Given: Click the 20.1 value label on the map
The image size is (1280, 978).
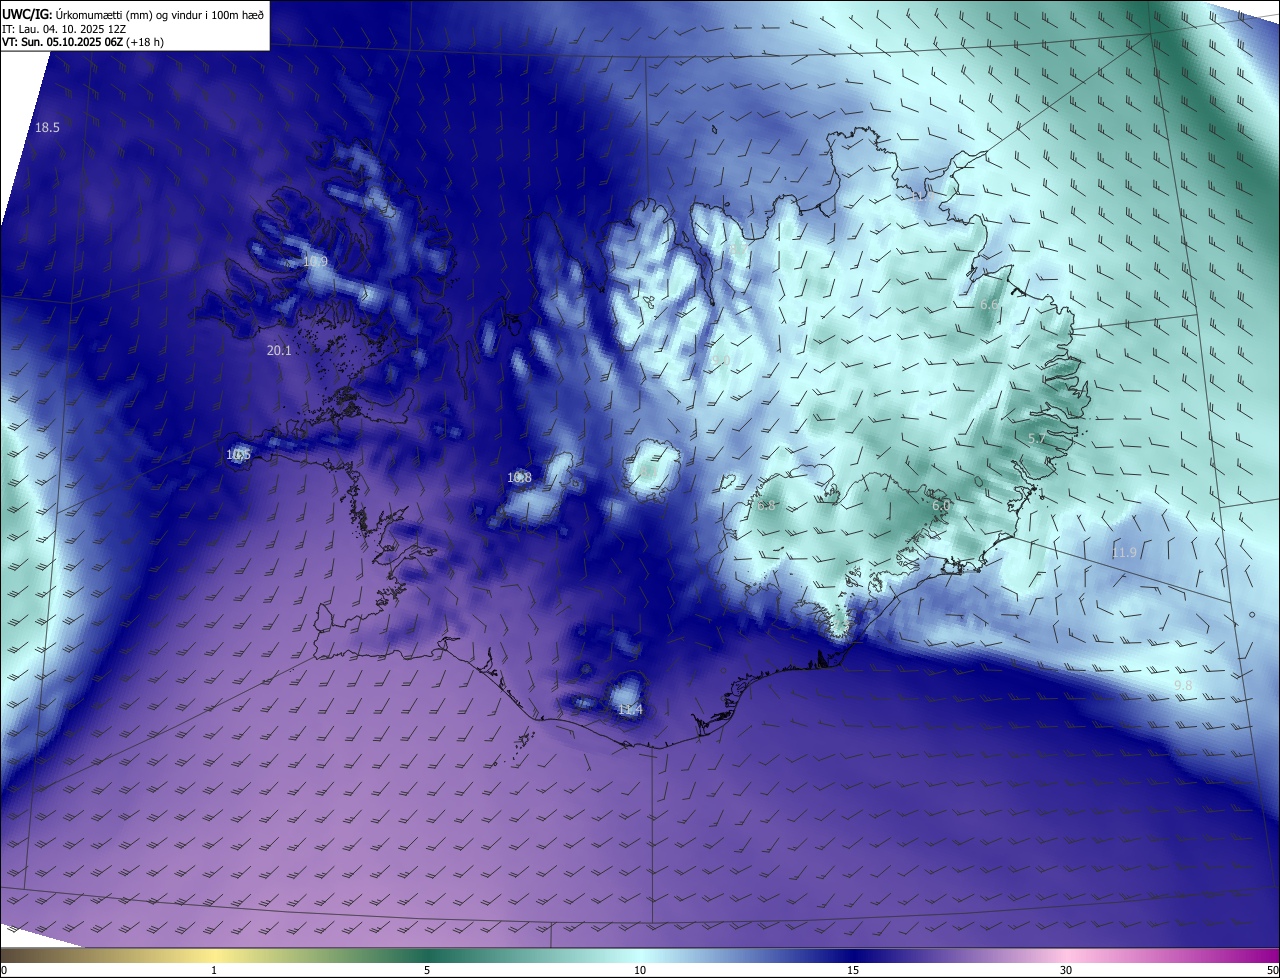Looking at the screenshot, I should [x=279, y=351].
